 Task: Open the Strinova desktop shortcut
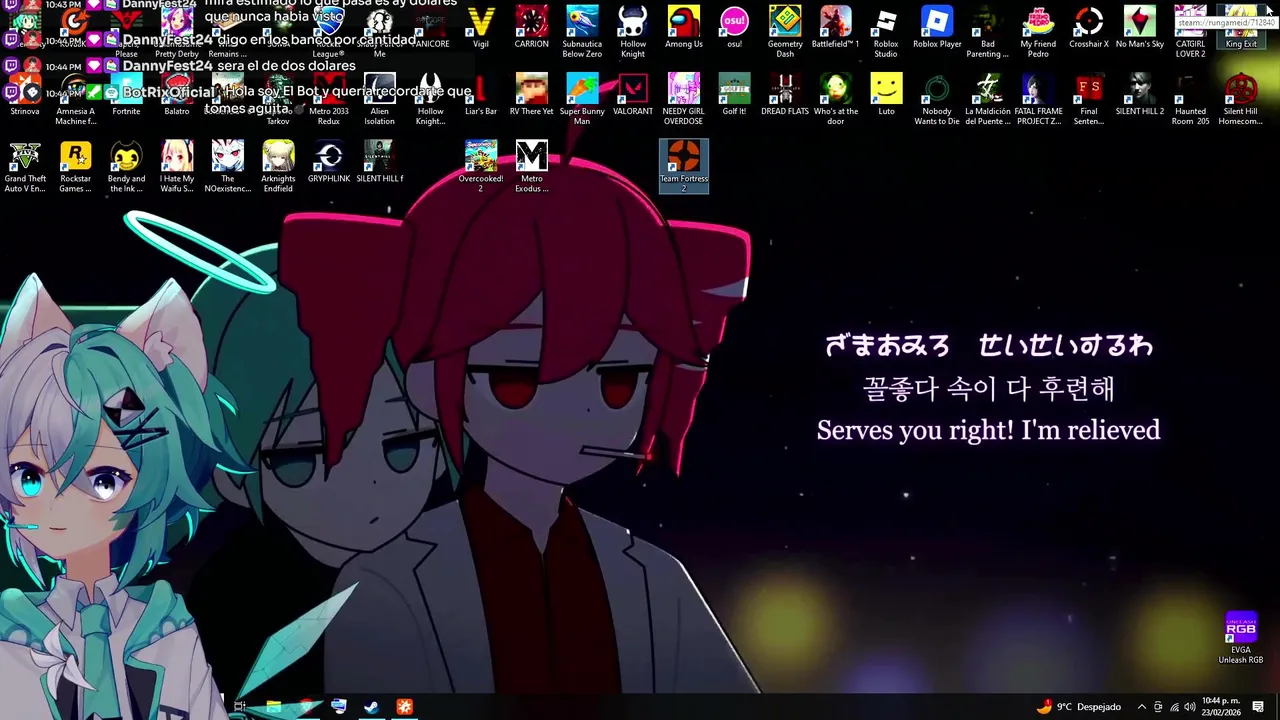click(25, 95)
